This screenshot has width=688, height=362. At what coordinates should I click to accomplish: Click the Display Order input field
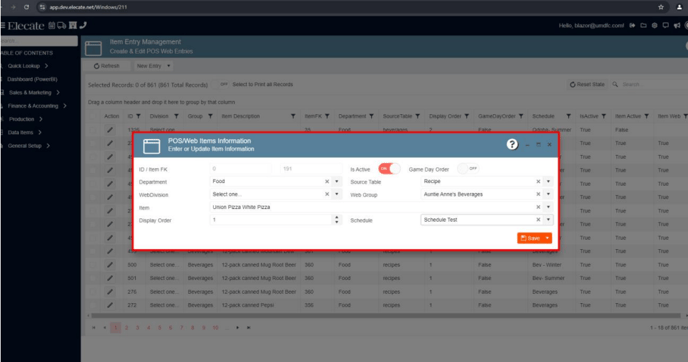point(272,220)
